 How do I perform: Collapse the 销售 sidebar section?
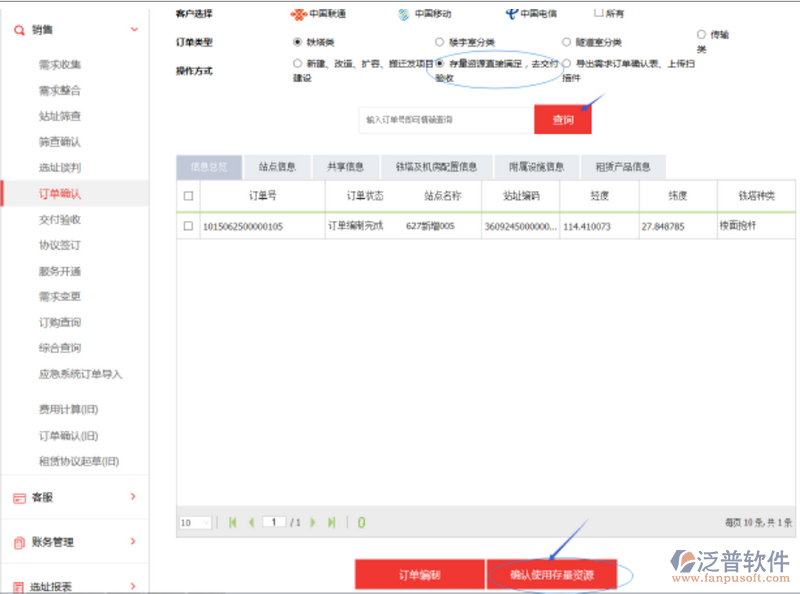[135, 30]
